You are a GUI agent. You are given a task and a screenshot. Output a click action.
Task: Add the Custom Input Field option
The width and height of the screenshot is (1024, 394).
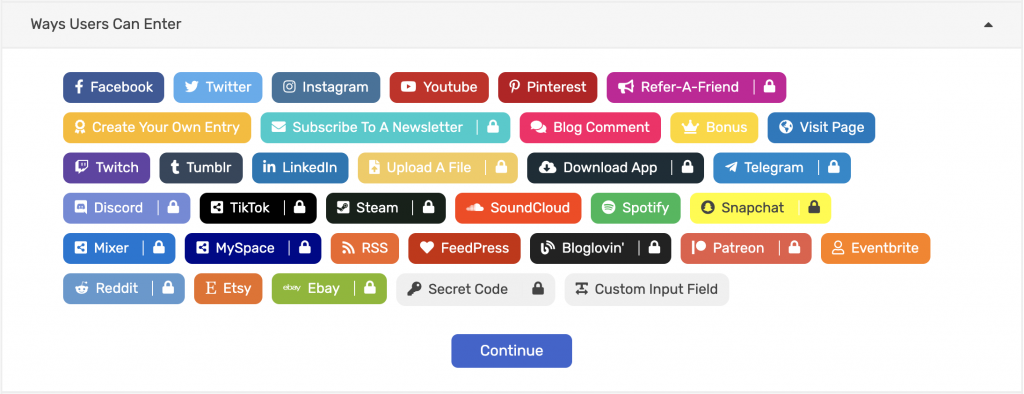[x=647, y=289]
